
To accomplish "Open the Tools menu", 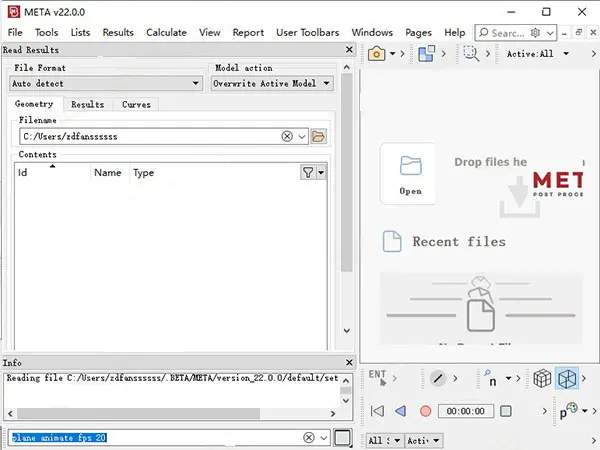I will tap(46, 33).
